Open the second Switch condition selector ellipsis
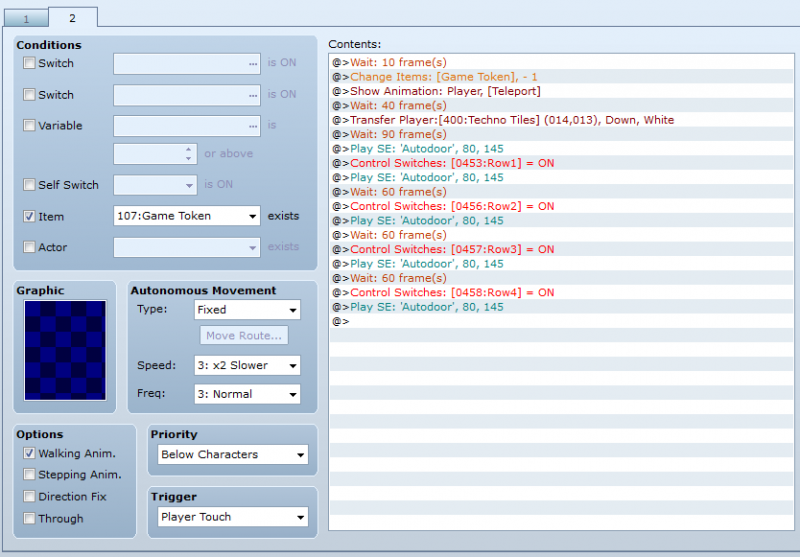 click(253, 95)
